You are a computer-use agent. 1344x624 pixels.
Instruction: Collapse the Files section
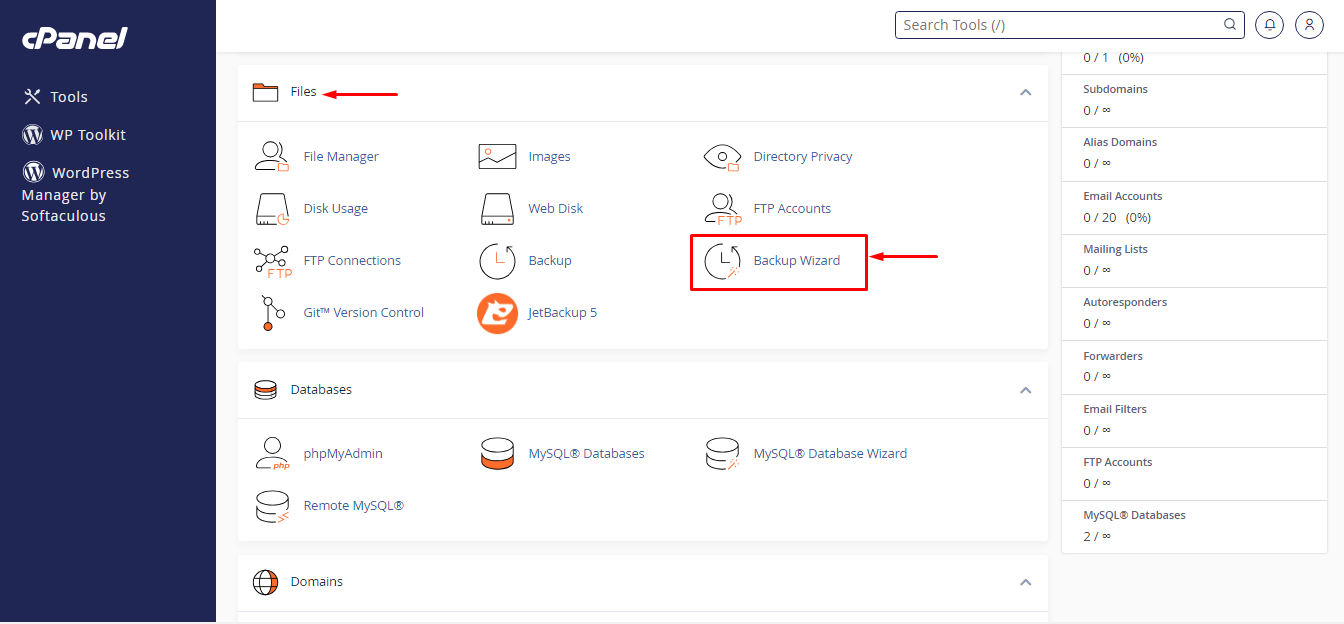(1025, 92)
